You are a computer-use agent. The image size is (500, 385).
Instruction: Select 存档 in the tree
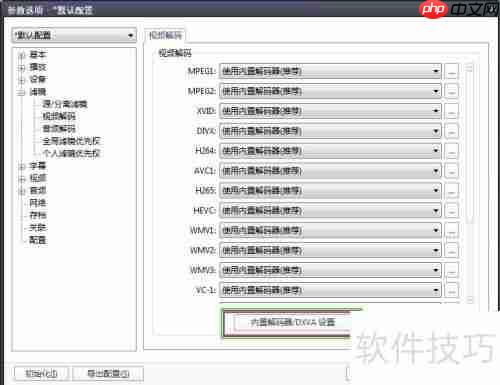click(x=38, y=215)
